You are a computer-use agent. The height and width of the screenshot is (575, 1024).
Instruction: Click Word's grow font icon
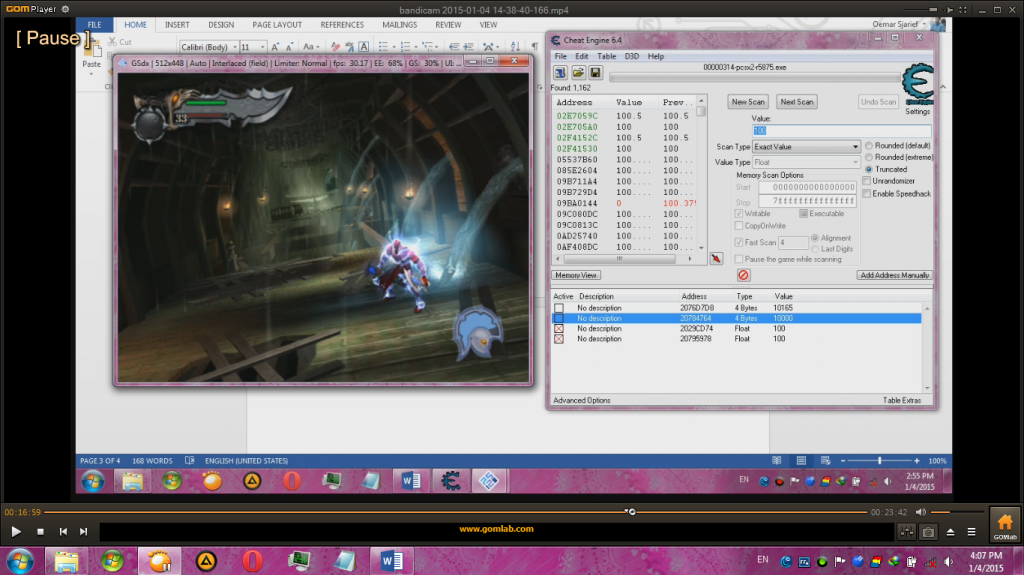click(x=275, y=46)
